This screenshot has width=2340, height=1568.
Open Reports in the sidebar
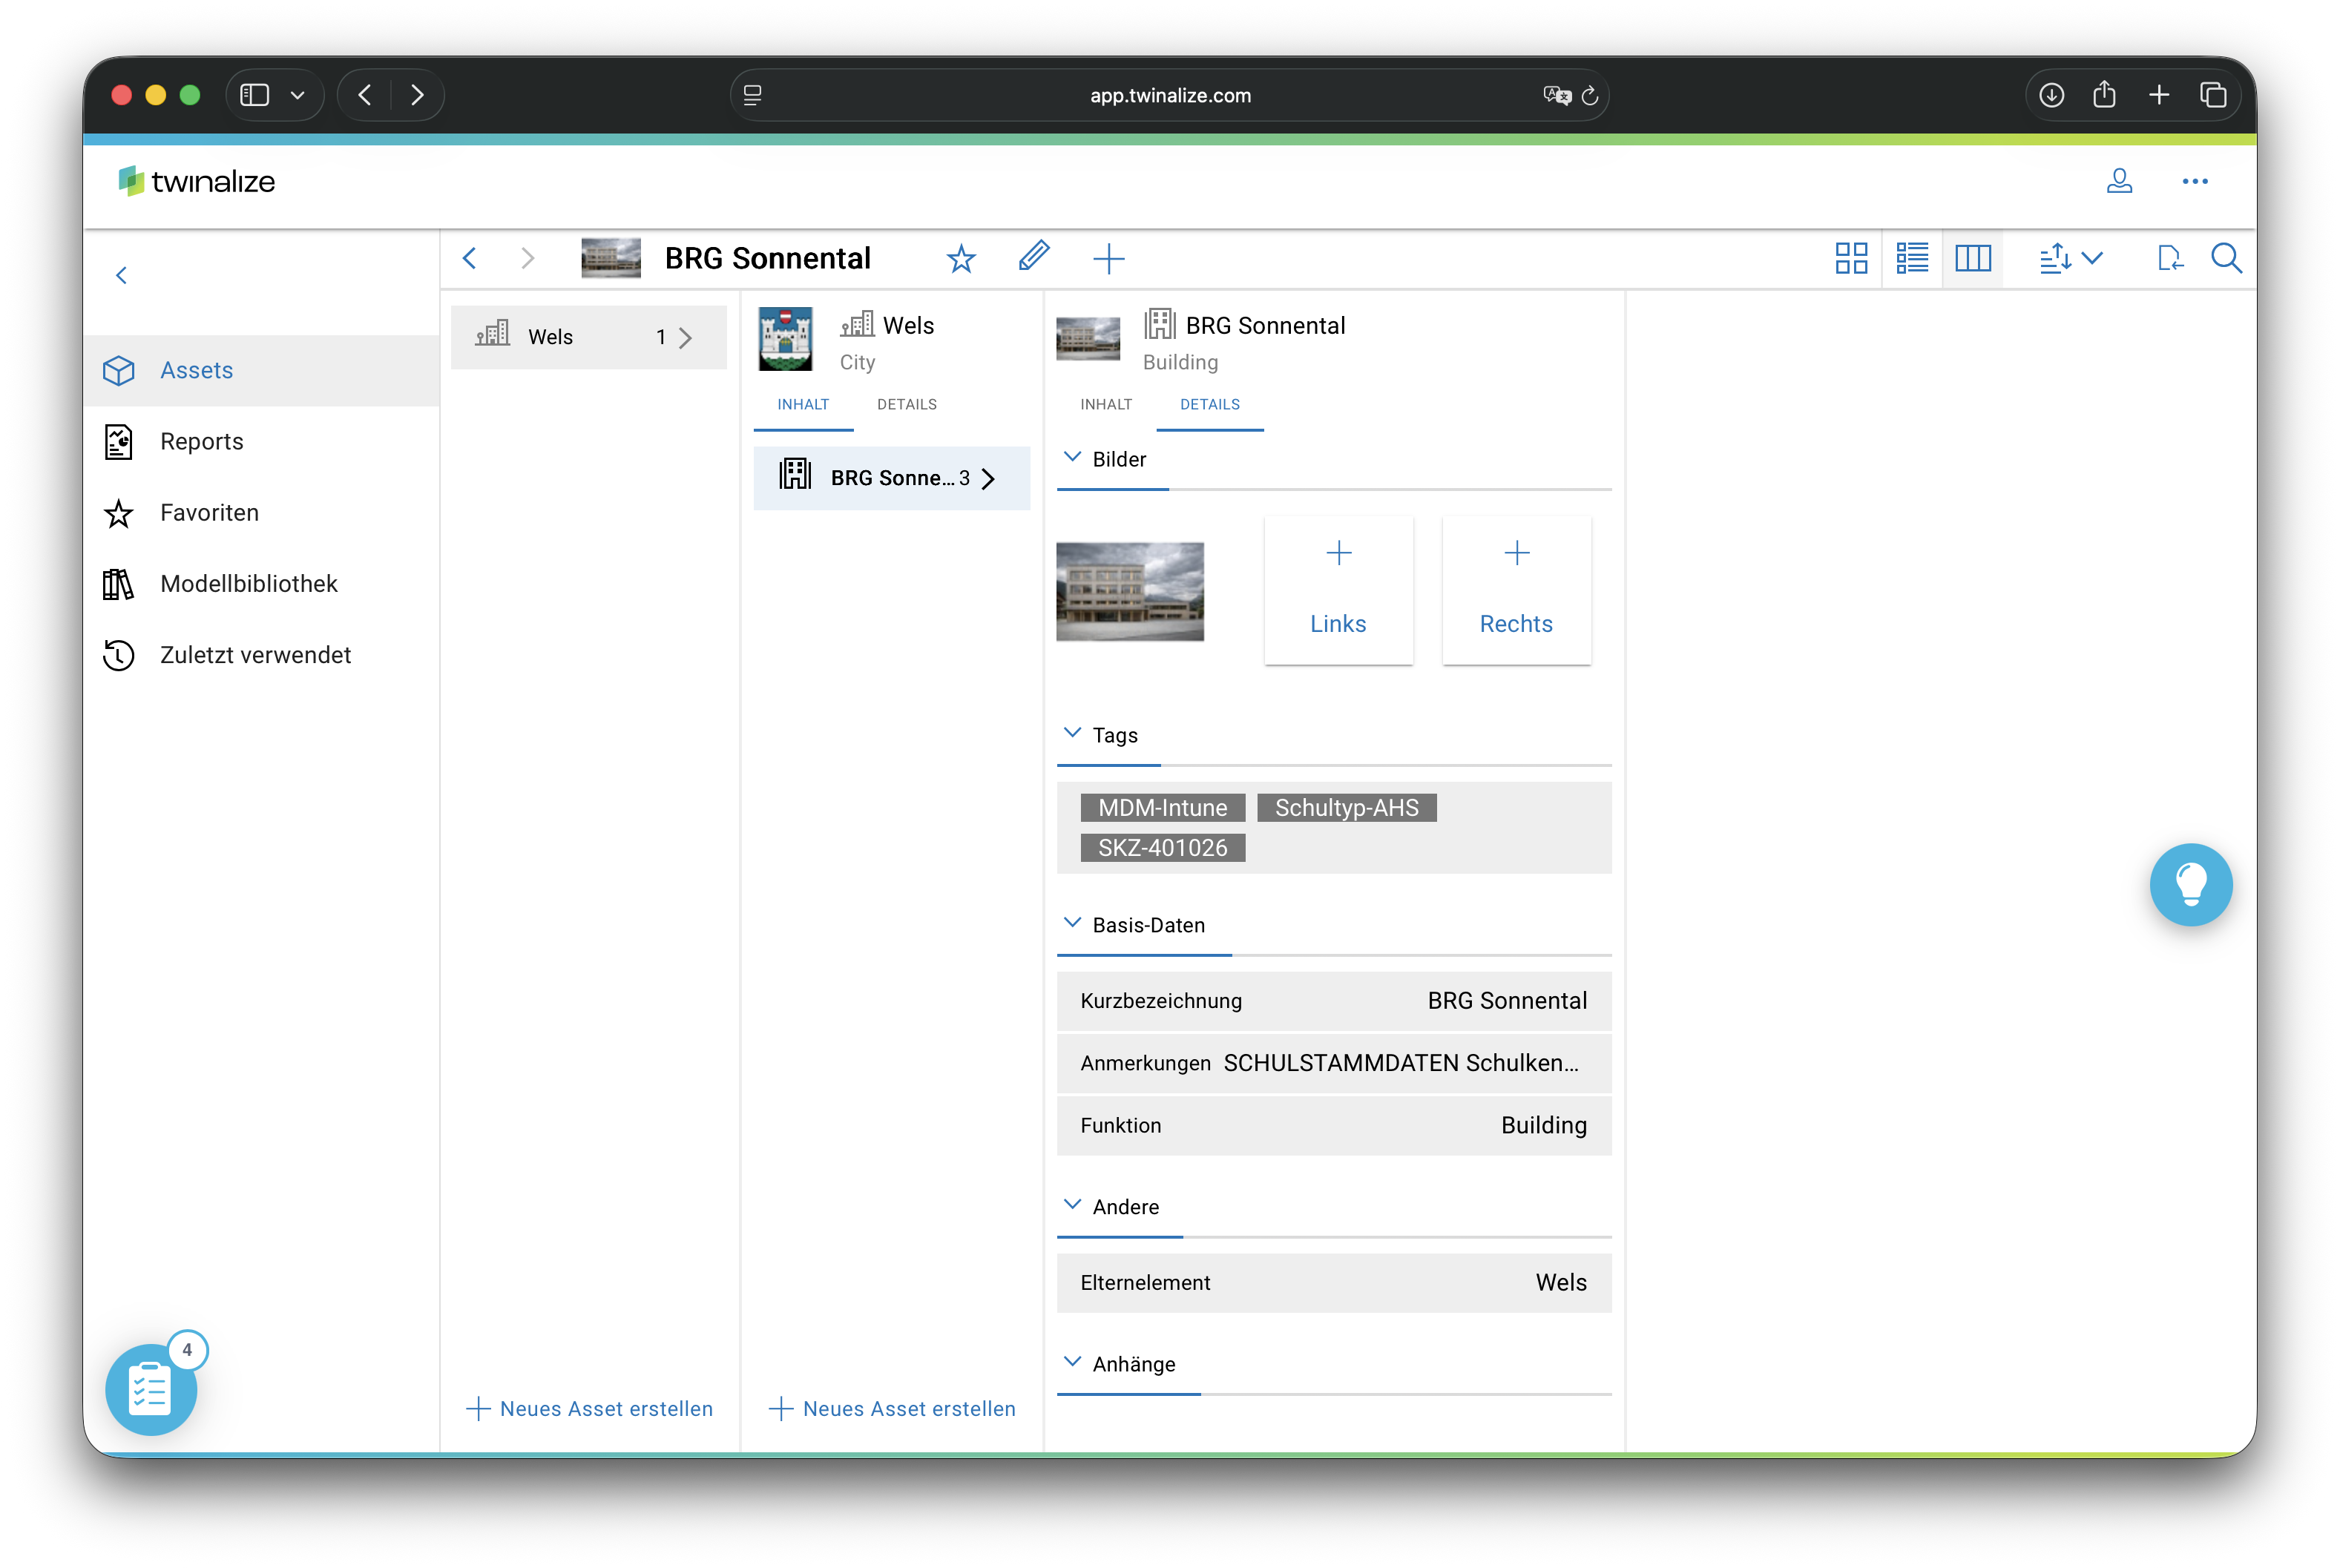pyautogui.click(x=201, y=441)
